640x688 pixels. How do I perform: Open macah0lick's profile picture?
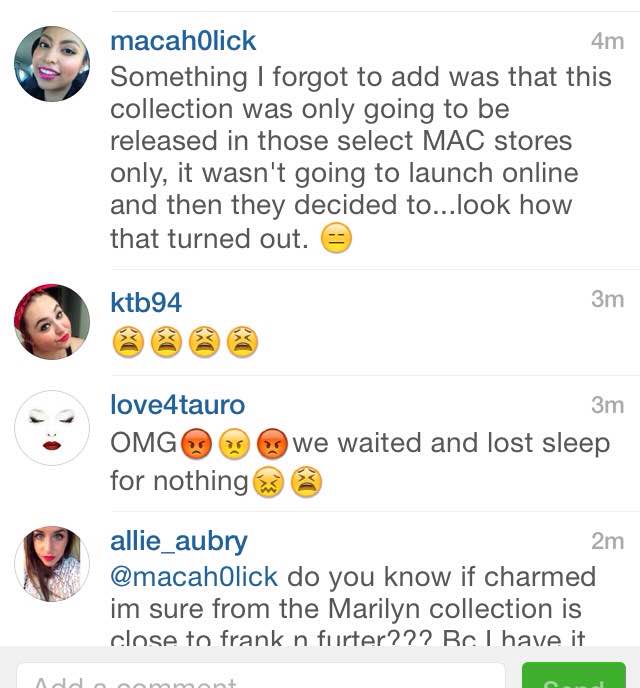point(52,64)
